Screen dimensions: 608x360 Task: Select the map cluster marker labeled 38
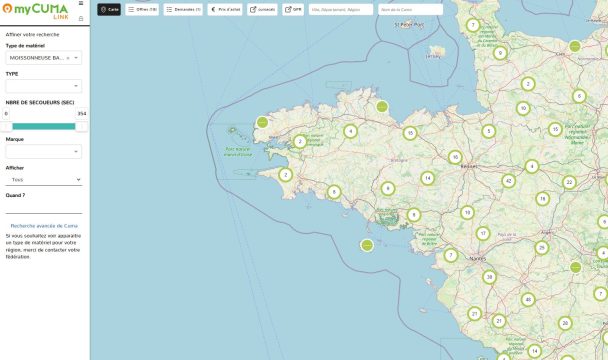489,277
